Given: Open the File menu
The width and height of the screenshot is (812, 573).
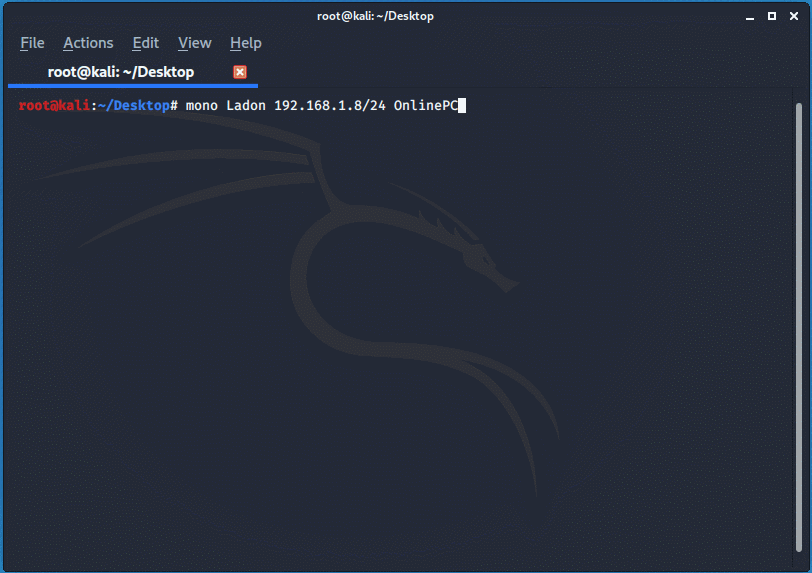Looking at the screenshot, I should pyautogui.click(x=32, y=43).
